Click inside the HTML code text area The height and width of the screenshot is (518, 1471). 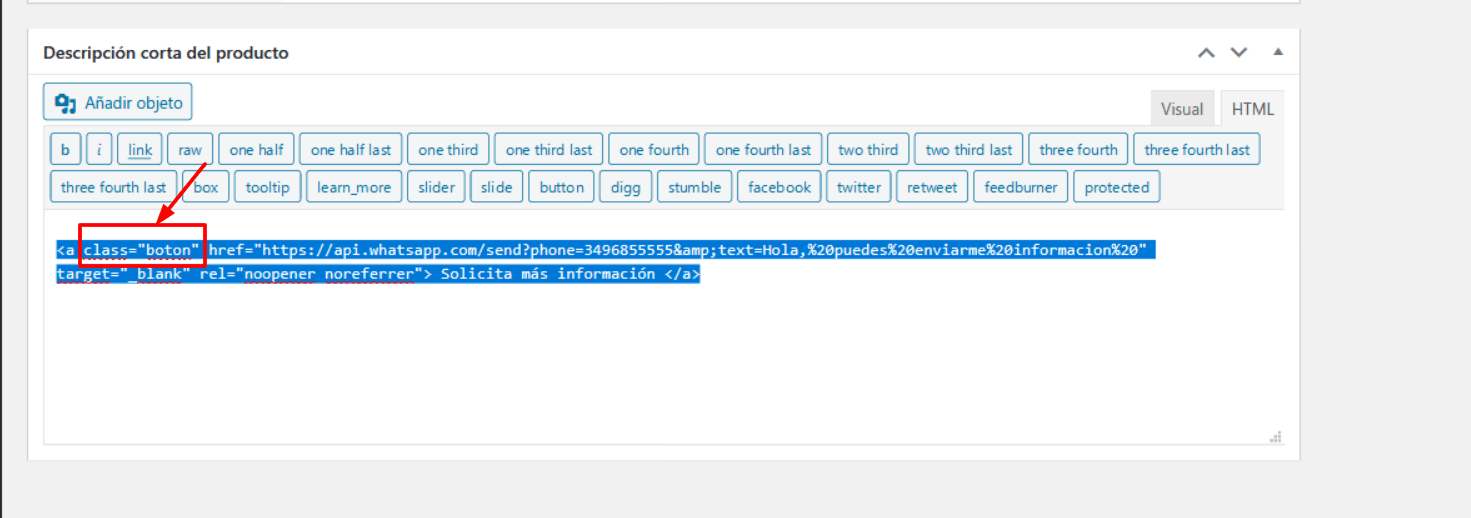664,327
